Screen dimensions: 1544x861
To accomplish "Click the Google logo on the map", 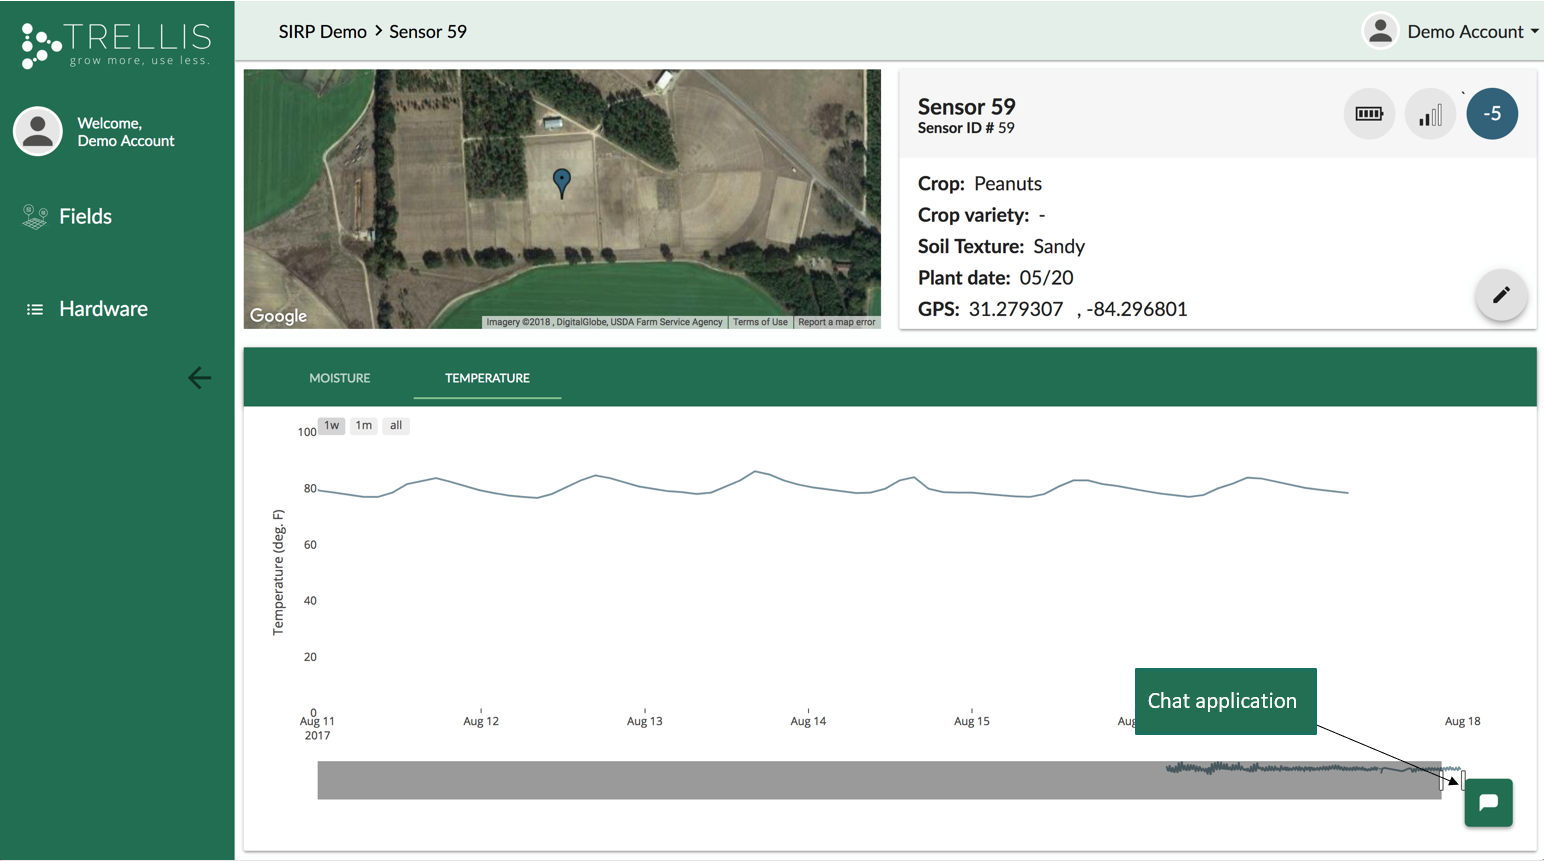I will click(x=278, y=316).
